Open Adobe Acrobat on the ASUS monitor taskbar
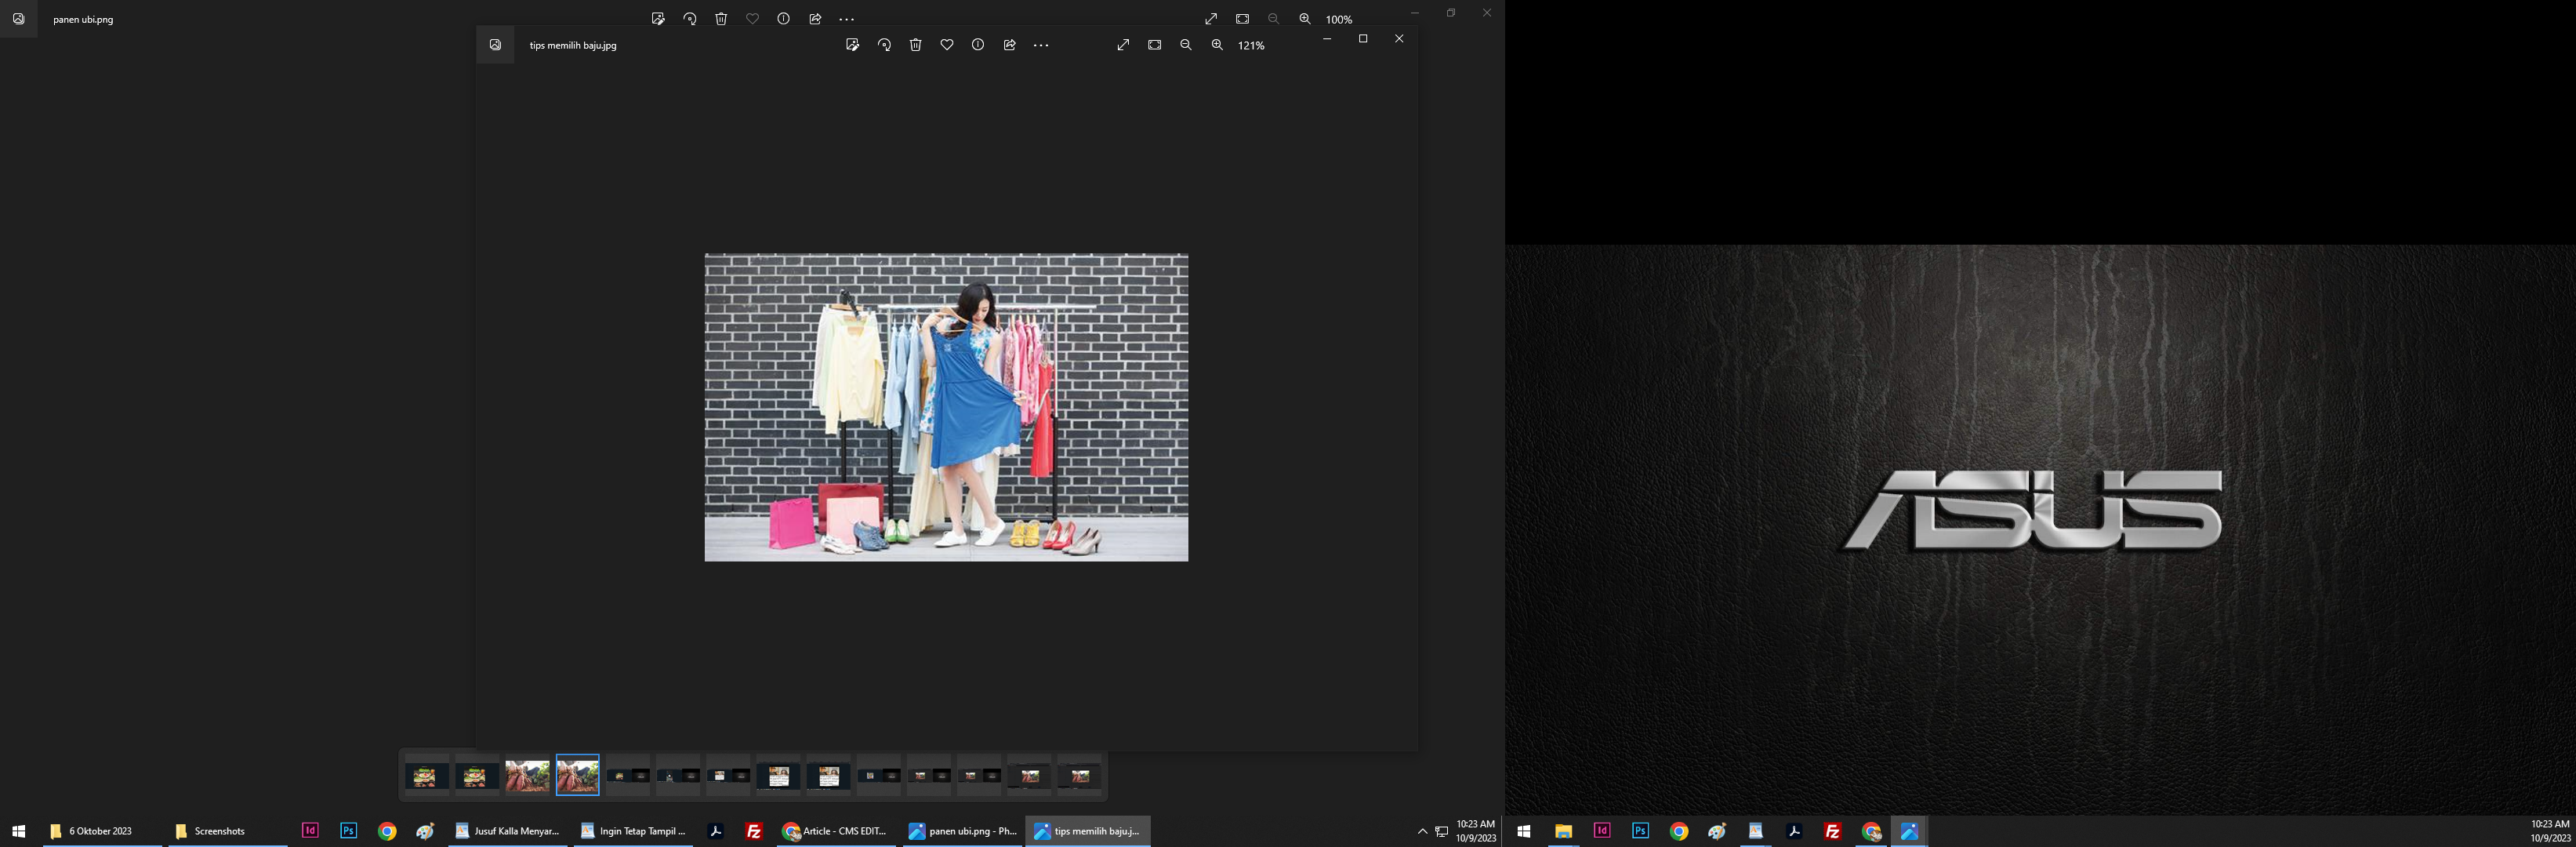 pyautogui.click(x=1794, y=831)
